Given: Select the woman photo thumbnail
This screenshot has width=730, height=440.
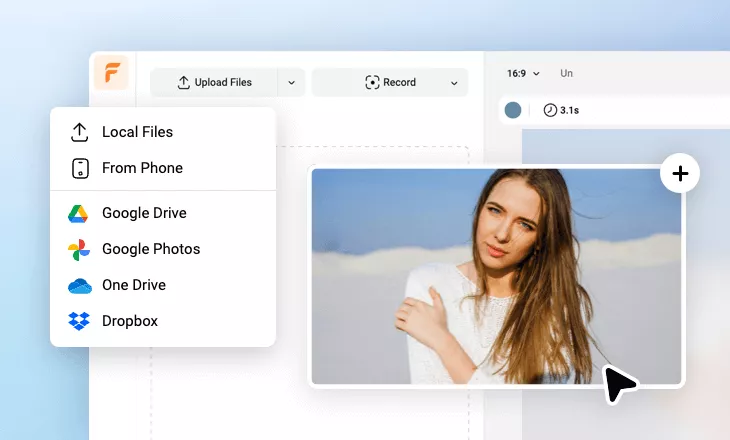Looking at the screenshot, I should 495,276.
